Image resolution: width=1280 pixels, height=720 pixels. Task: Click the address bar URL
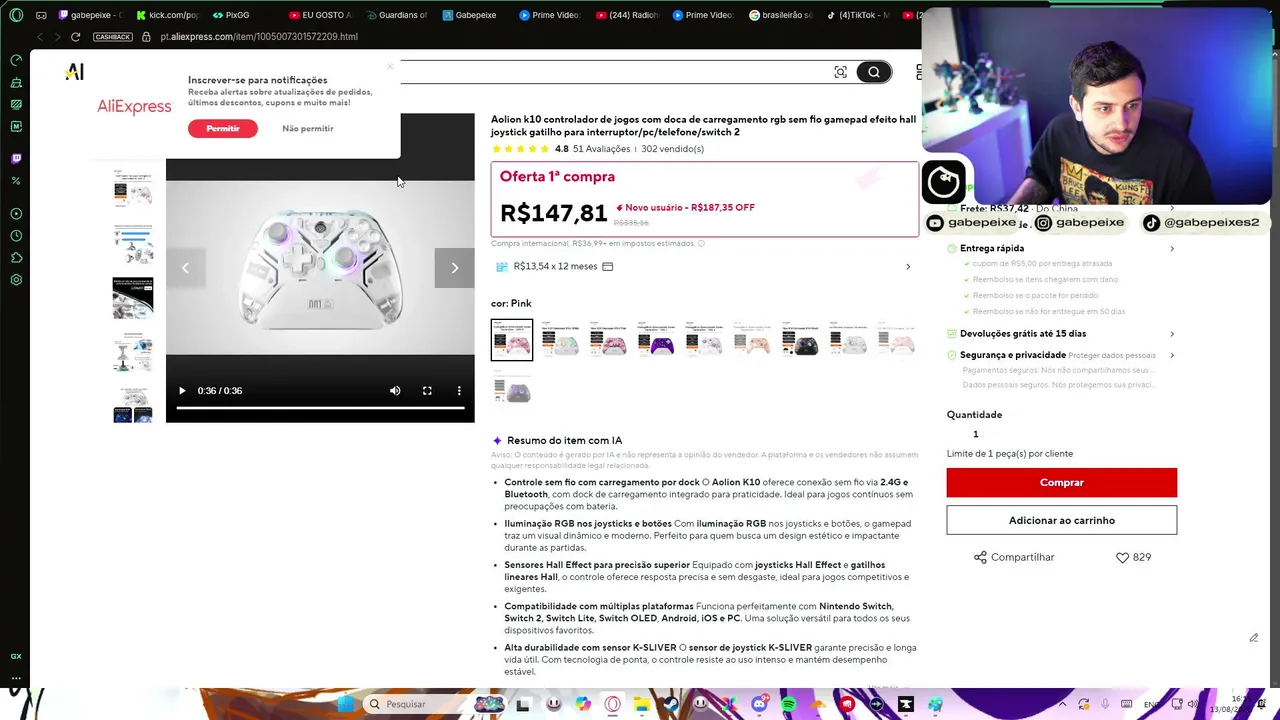click(x=259, y=37)
